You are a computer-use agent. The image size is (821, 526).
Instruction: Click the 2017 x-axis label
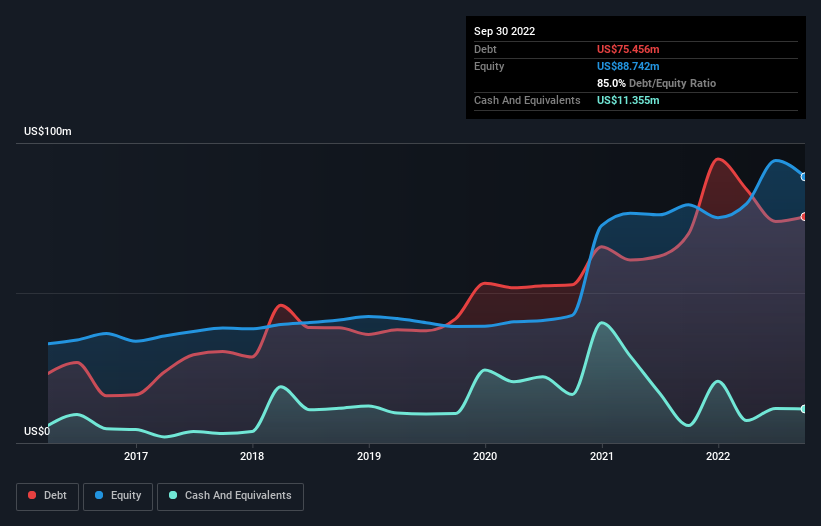coord(136,456)
